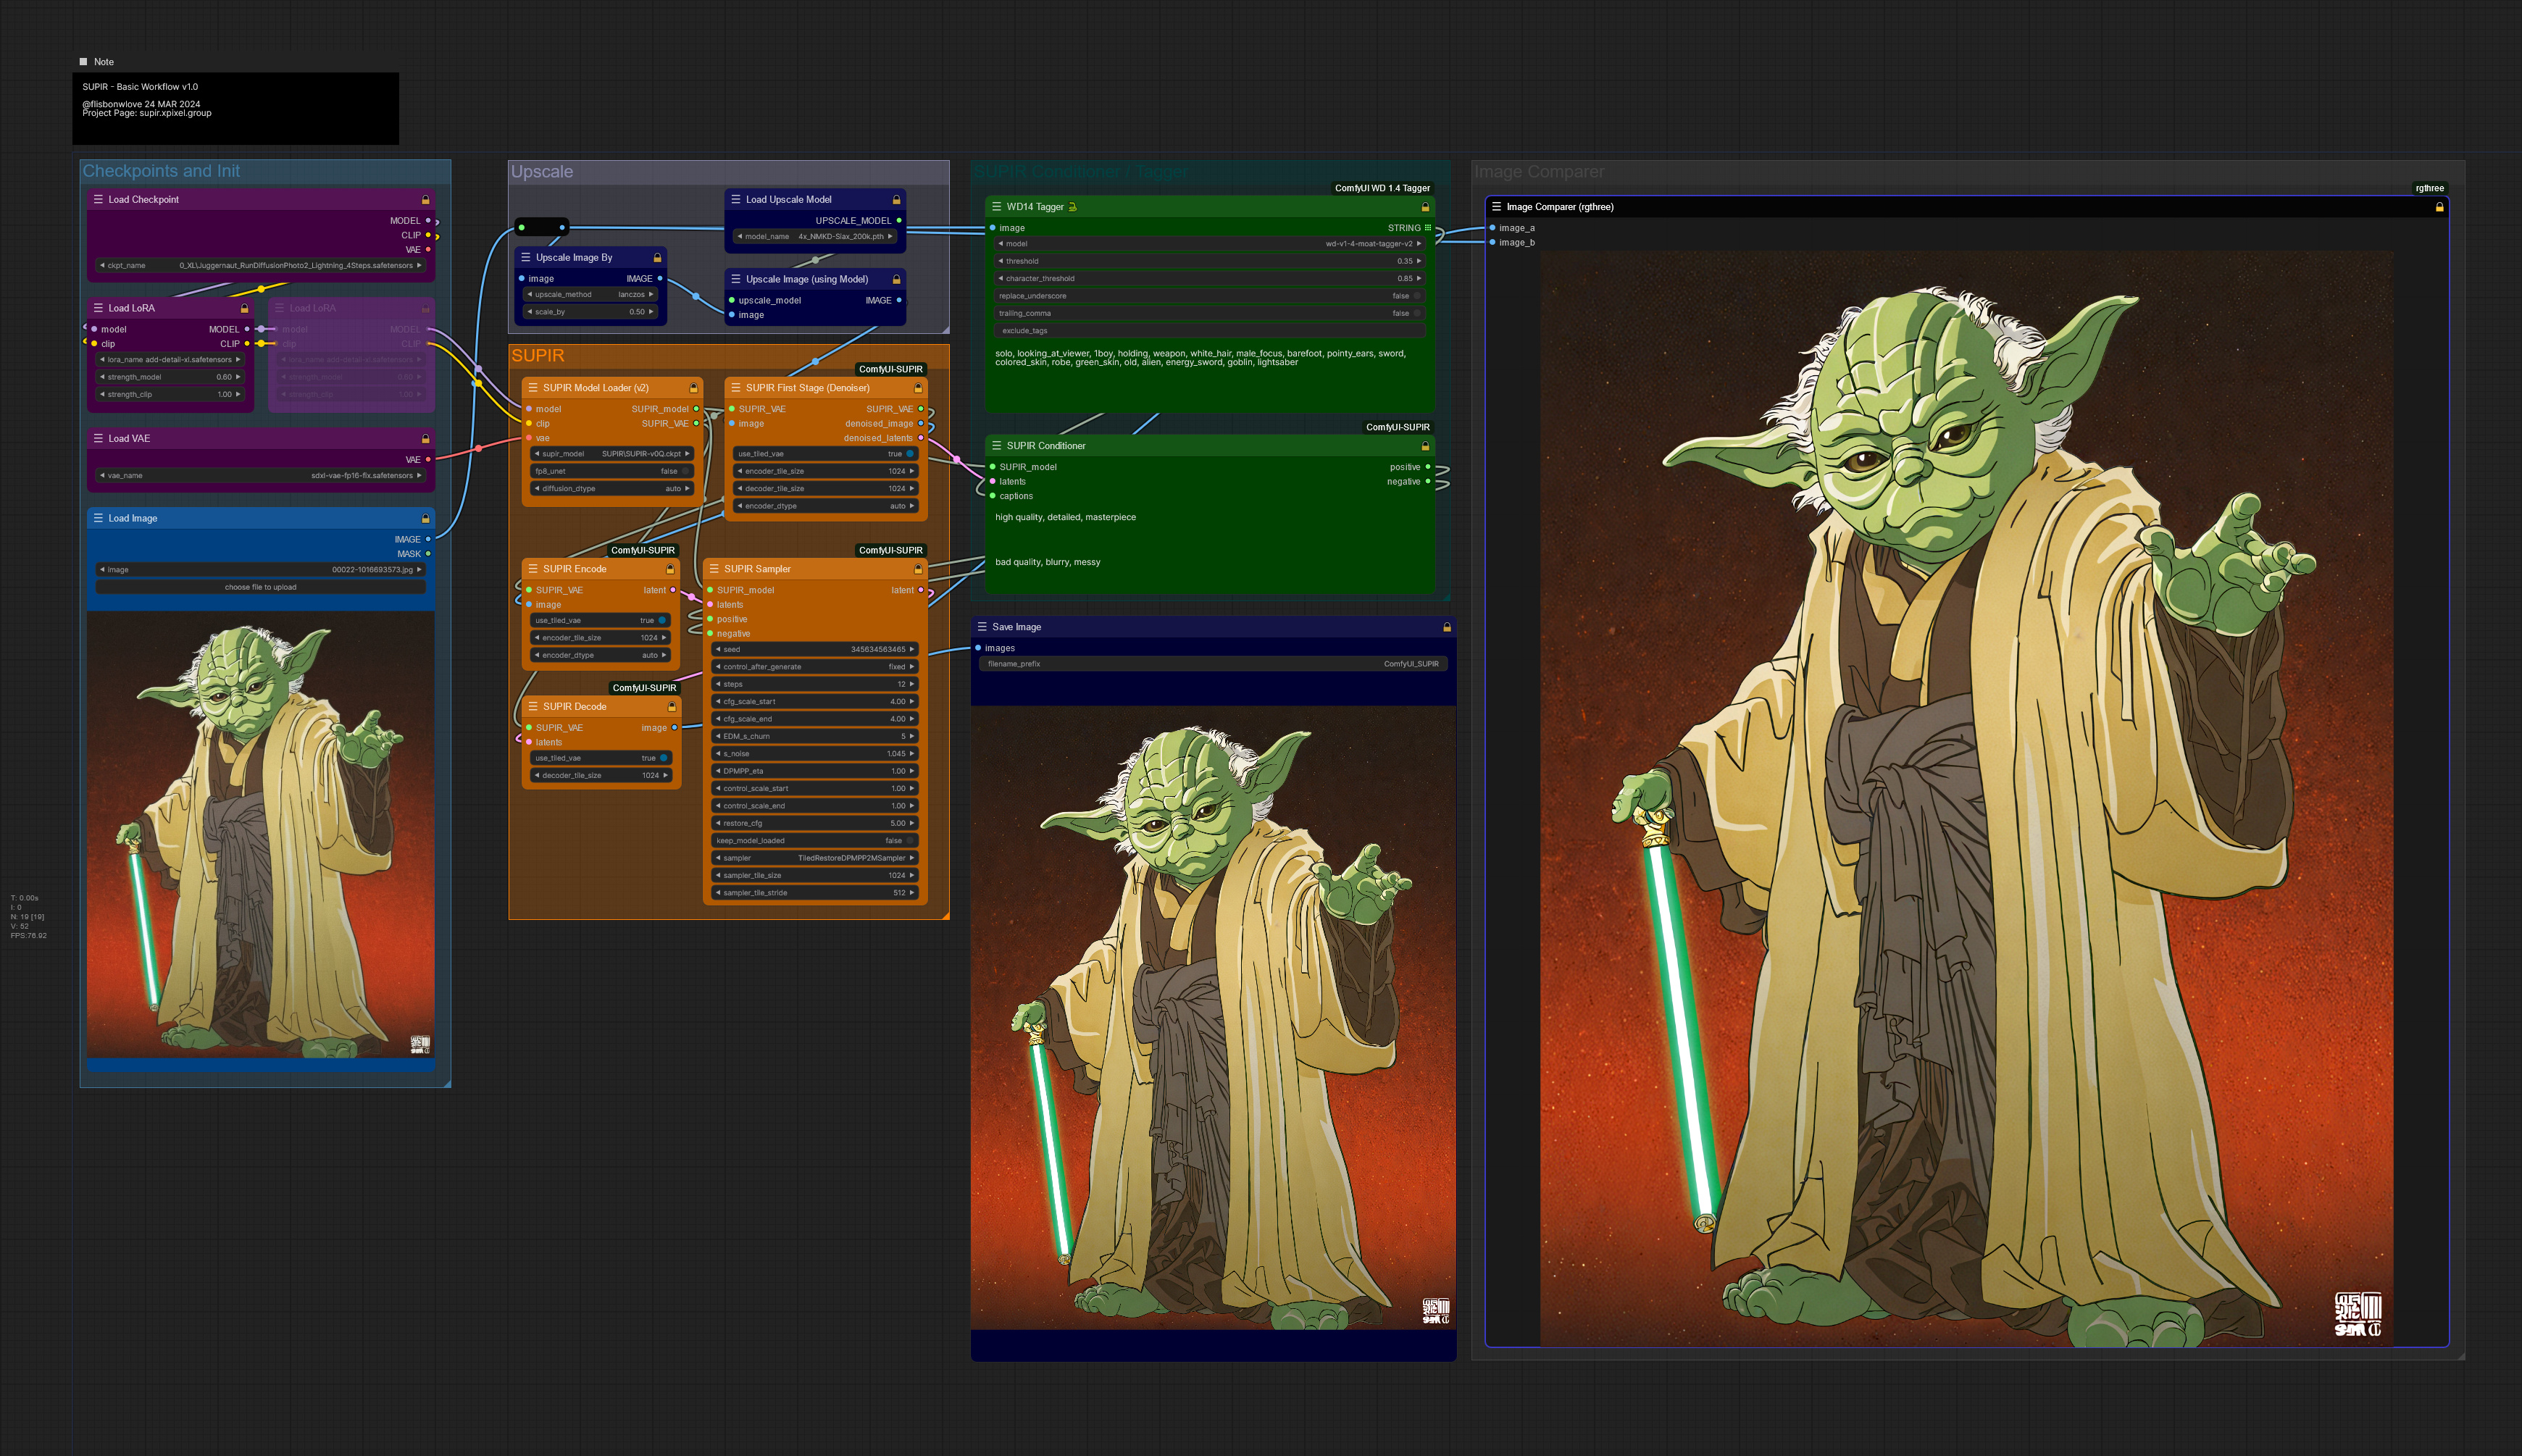
Task: Click the lock icon on Load VAE node
Action: click(425, 439)
